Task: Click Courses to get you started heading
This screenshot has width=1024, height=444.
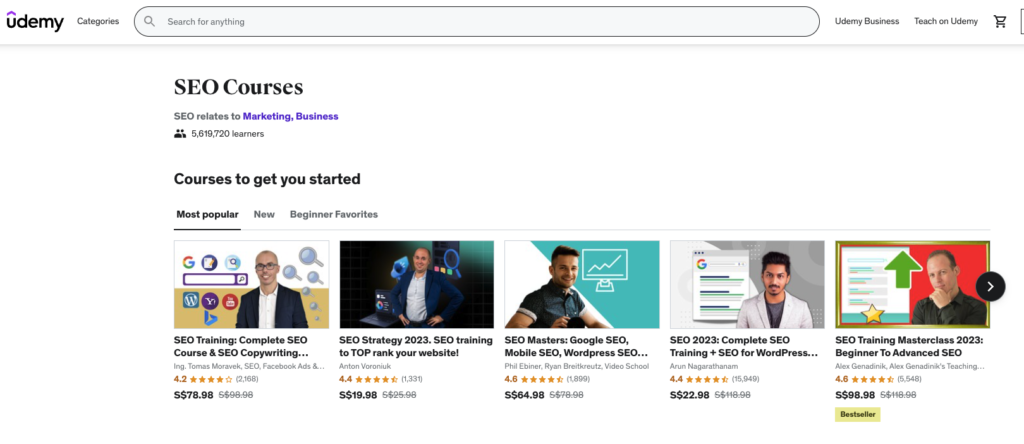Action: tap(267, 179)
